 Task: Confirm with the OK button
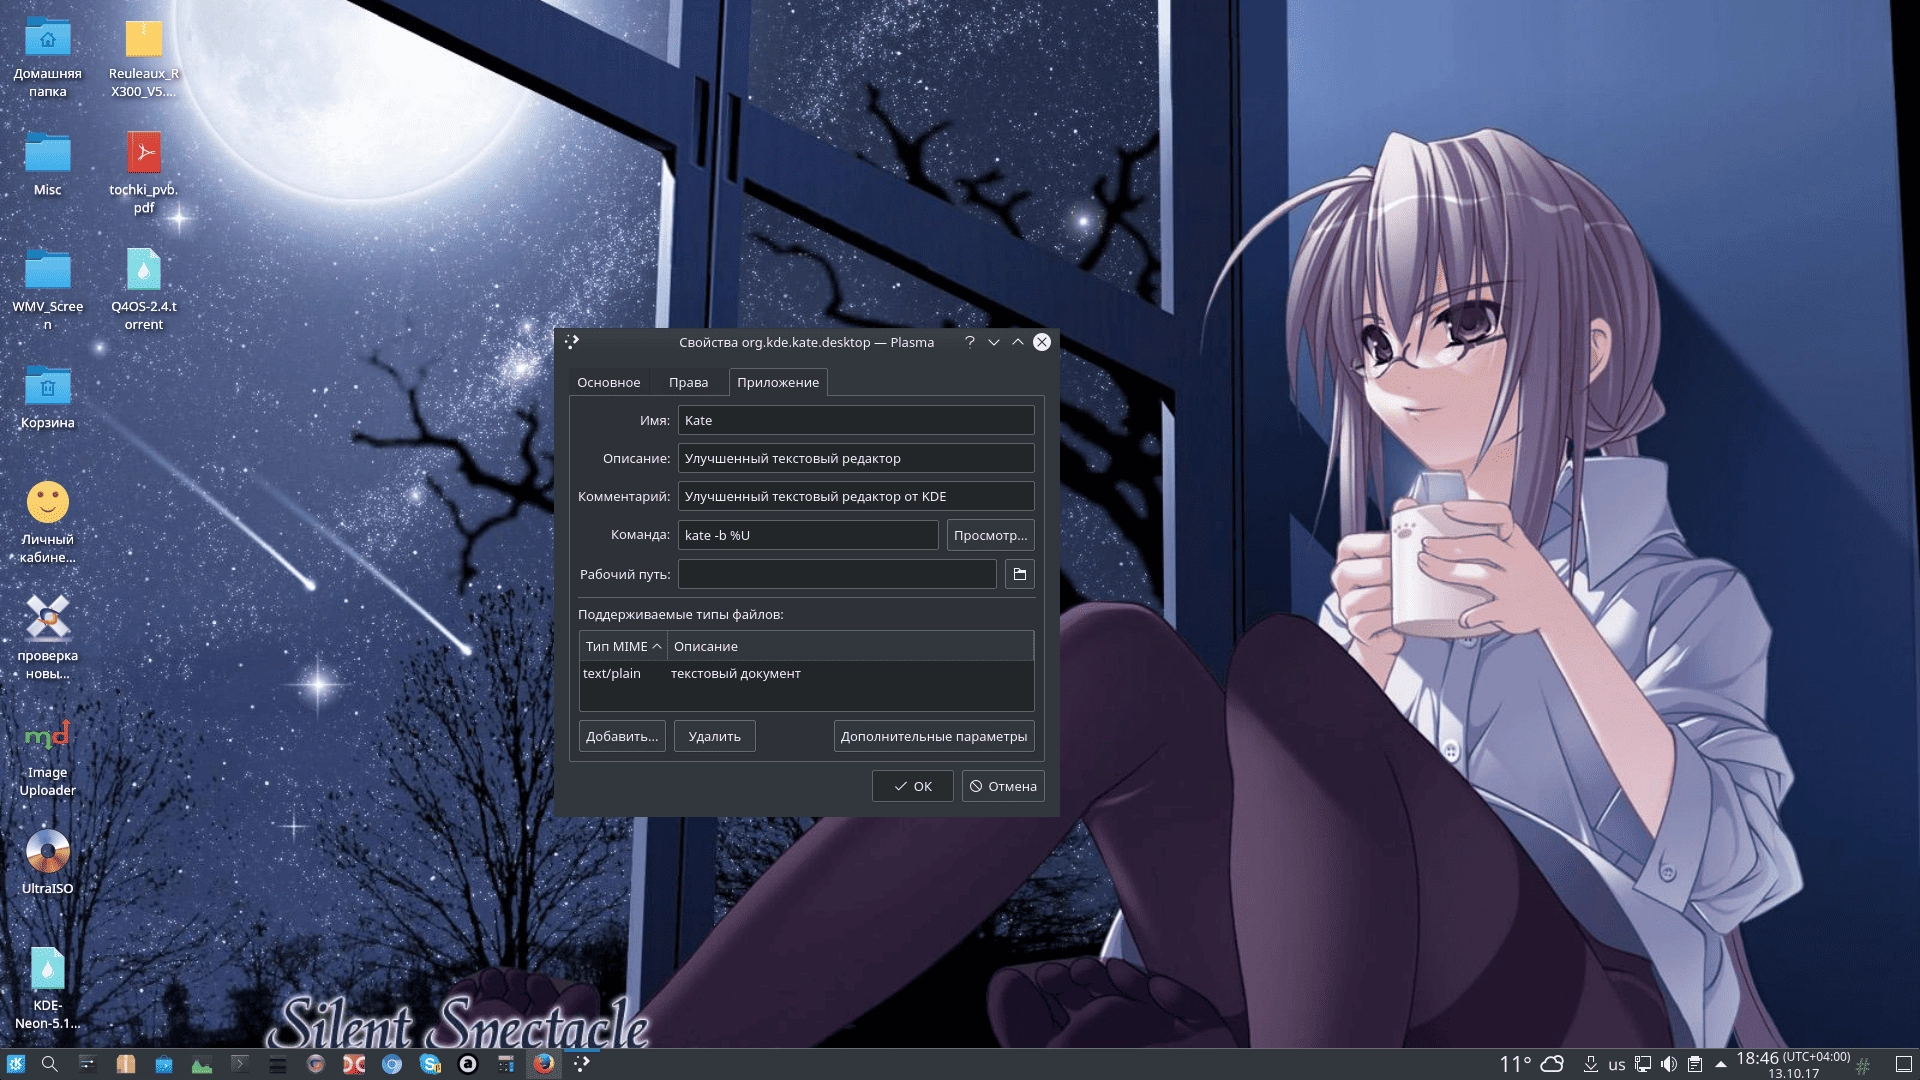(x=912, y=786)
